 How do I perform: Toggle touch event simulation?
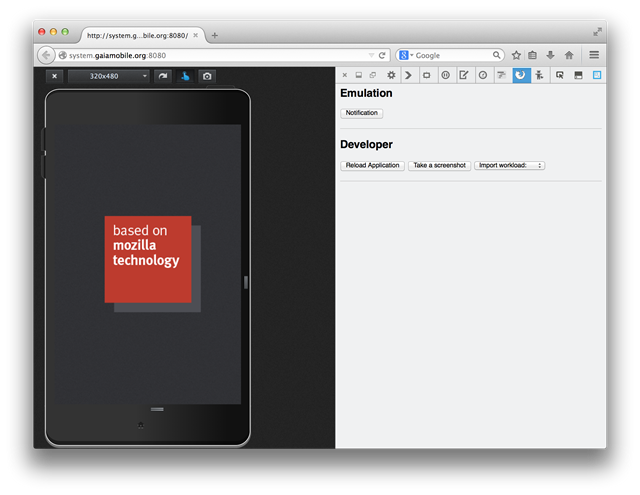click(185, 76)
